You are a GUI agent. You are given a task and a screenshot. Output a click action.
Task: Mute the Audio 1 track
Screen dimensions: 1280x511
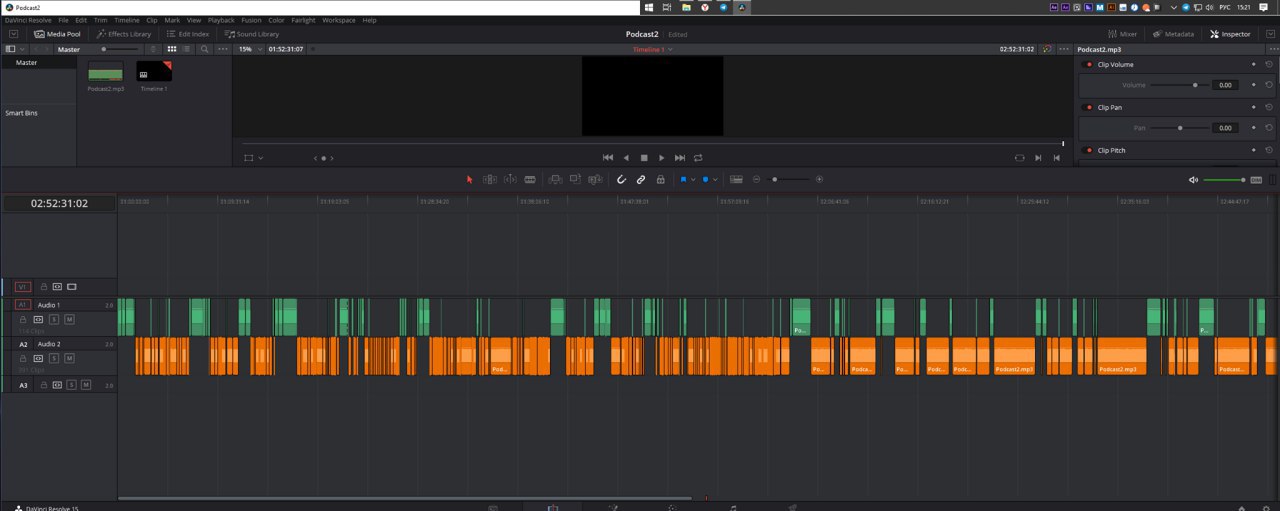tap(69, 319)
